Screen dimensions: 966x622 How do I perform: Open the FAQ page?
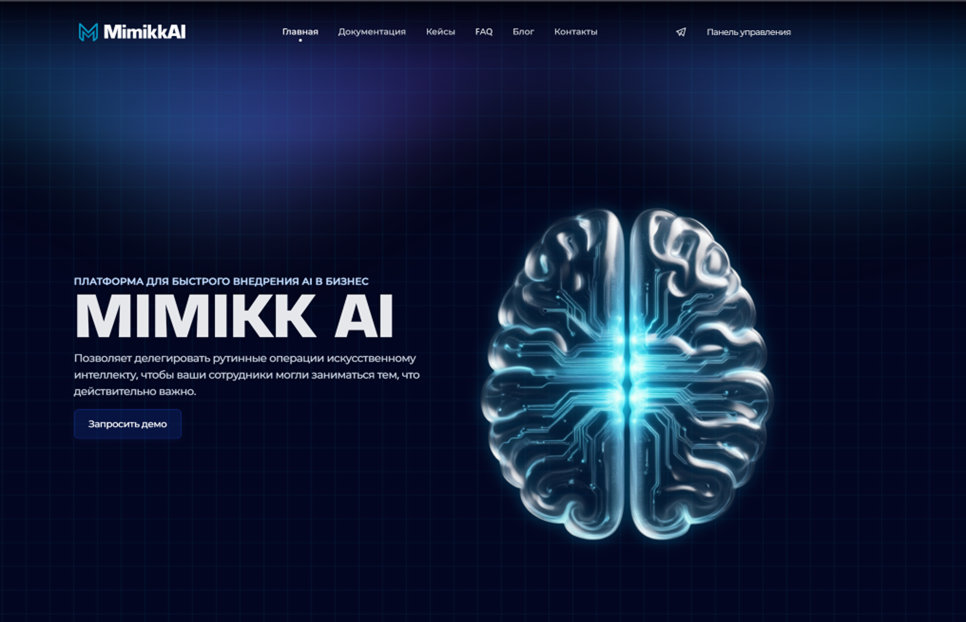[x=484, y=31]
